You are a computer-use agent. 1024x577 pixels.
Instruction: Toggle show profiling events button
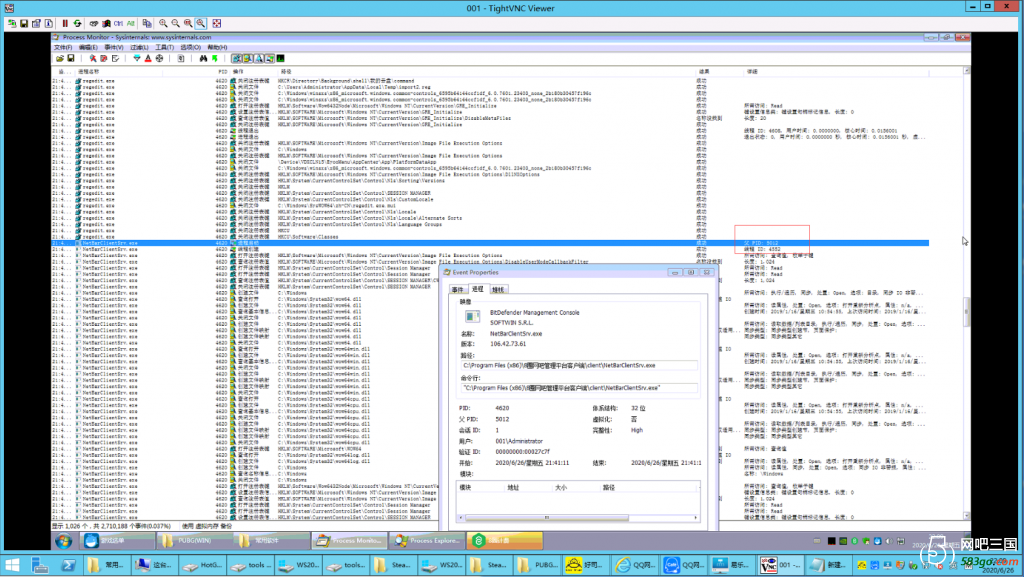[x=281, y=59]
